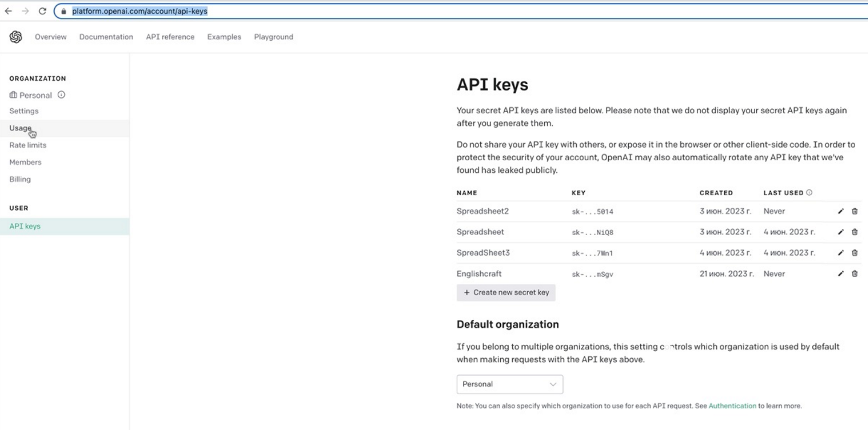This screenshot has width=868, height=430.
Task: Click info icon beside LAST USED header
Action: (809, 193)
